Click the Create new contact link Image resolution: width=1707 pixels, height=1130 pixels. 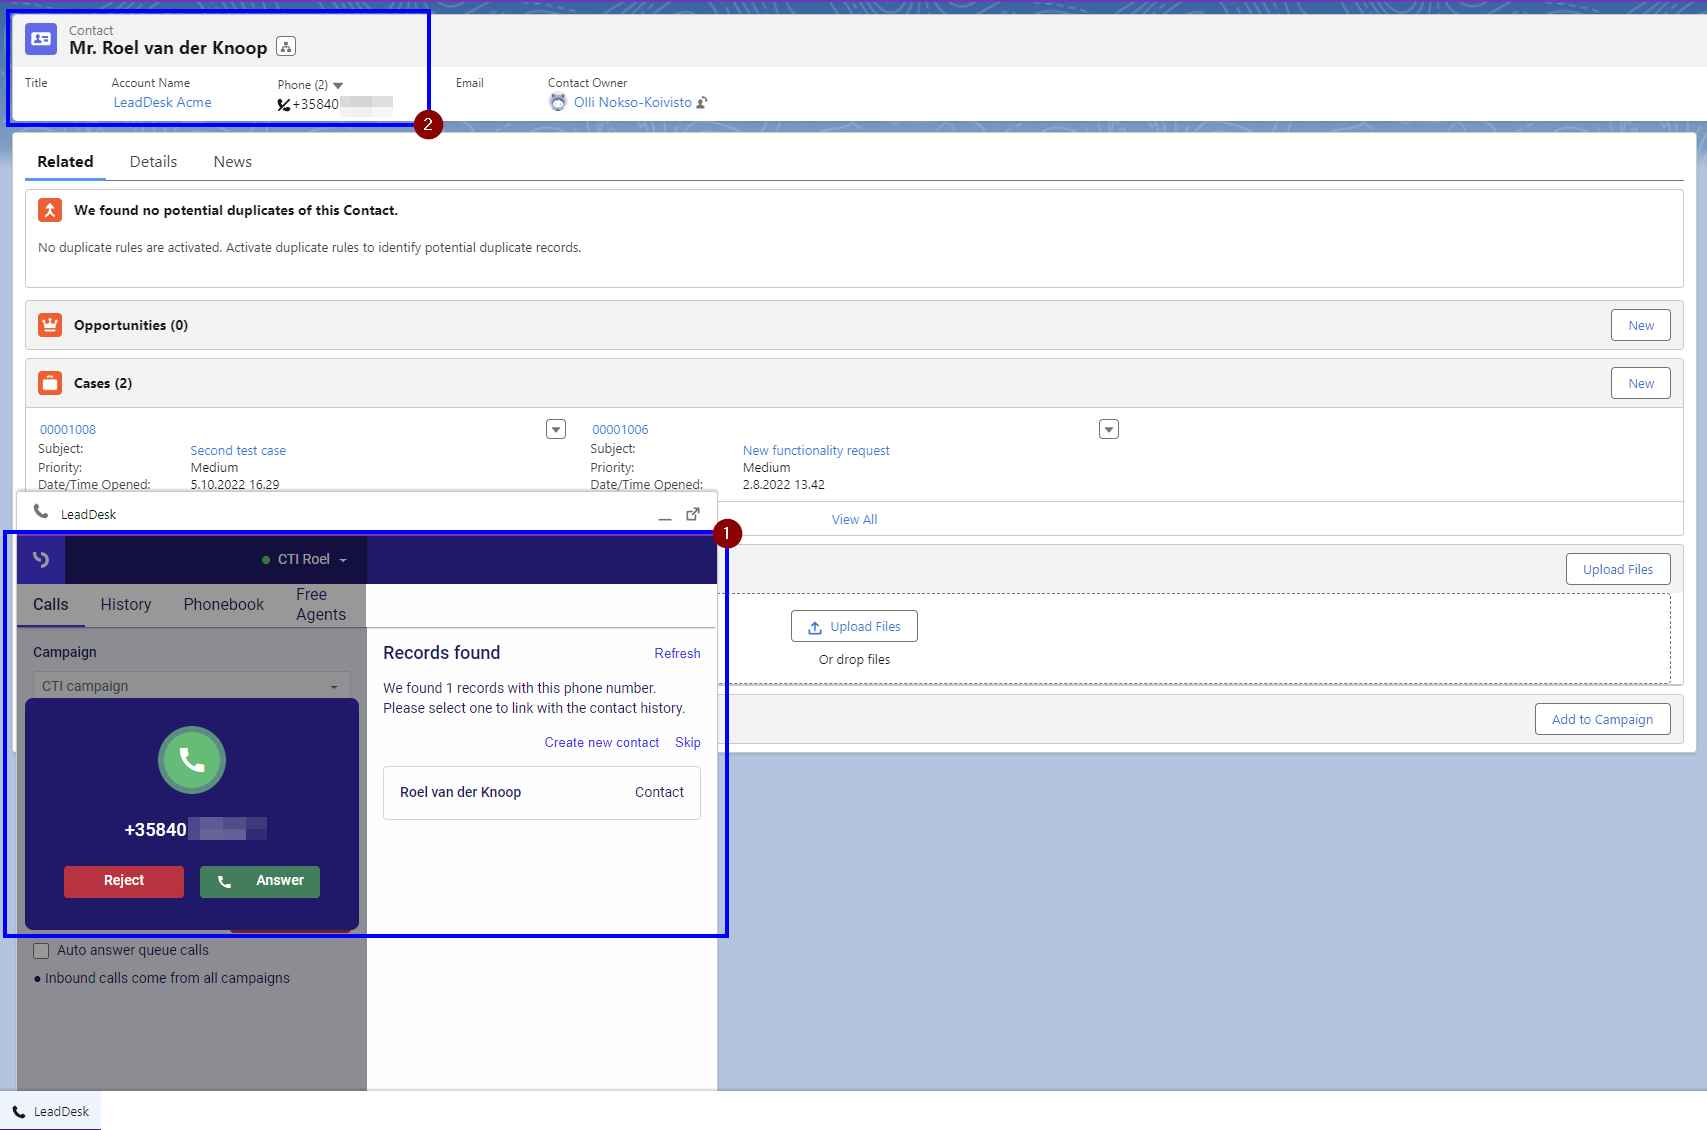click(602, 742)
